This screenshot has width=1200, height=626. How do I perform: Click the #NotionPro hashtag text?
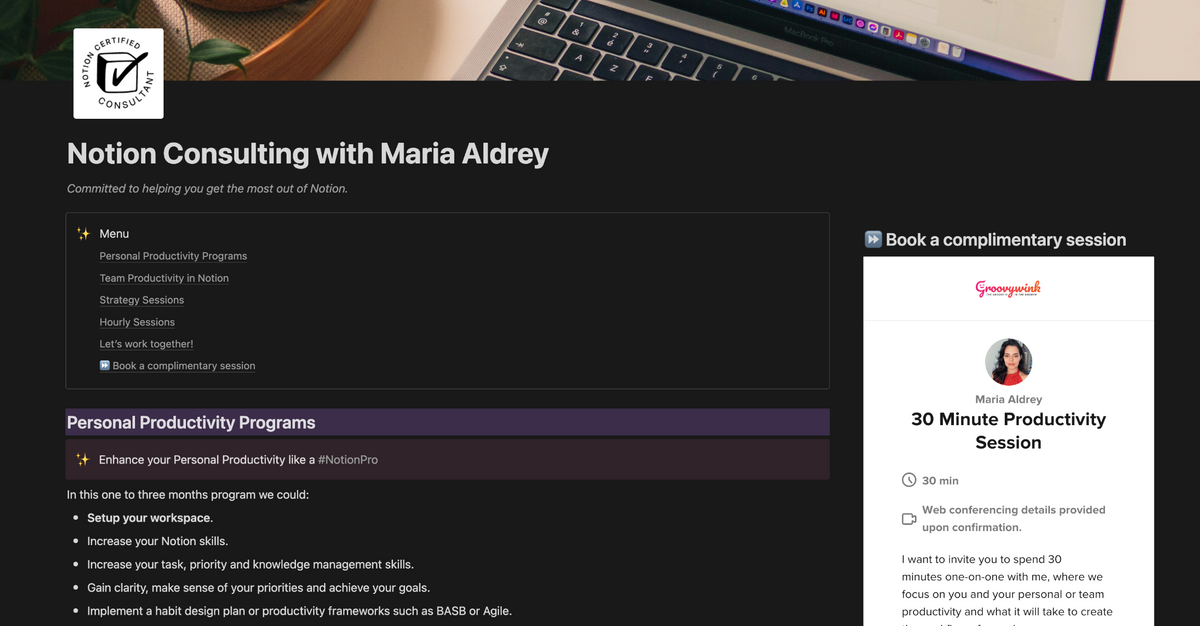(x=348, y=460)
